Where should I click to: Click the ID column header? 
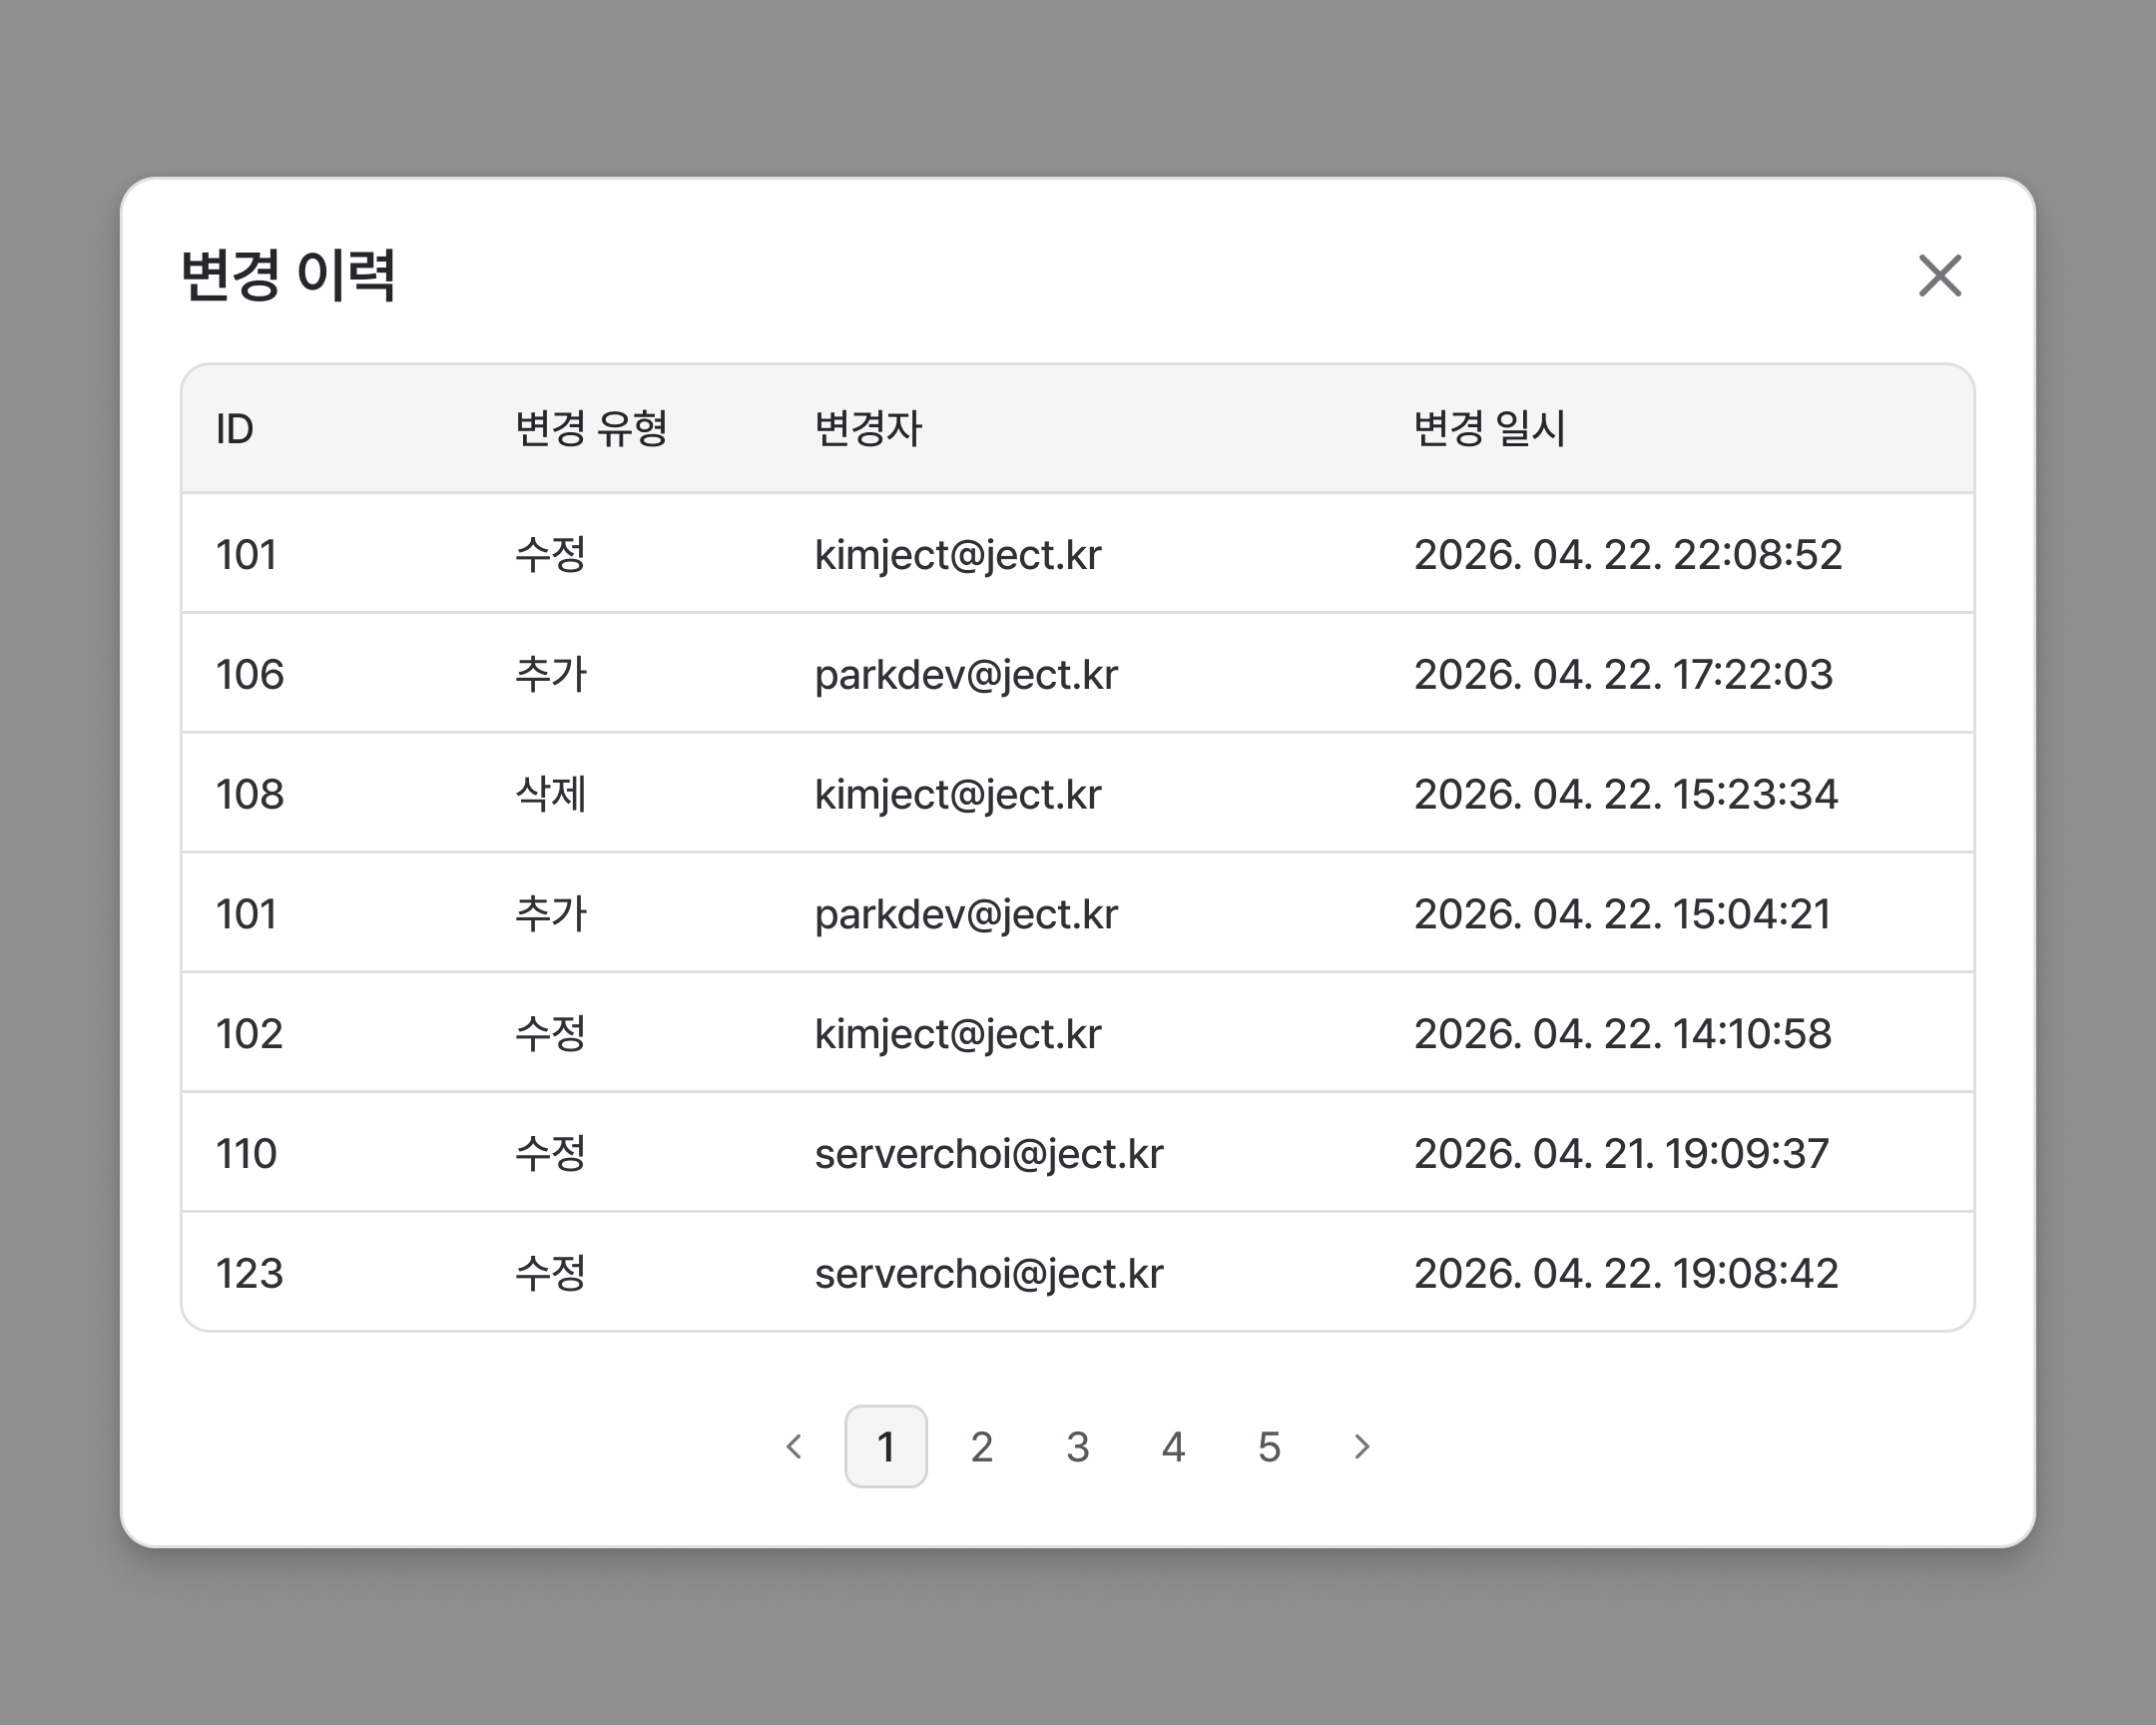[235, 429]
